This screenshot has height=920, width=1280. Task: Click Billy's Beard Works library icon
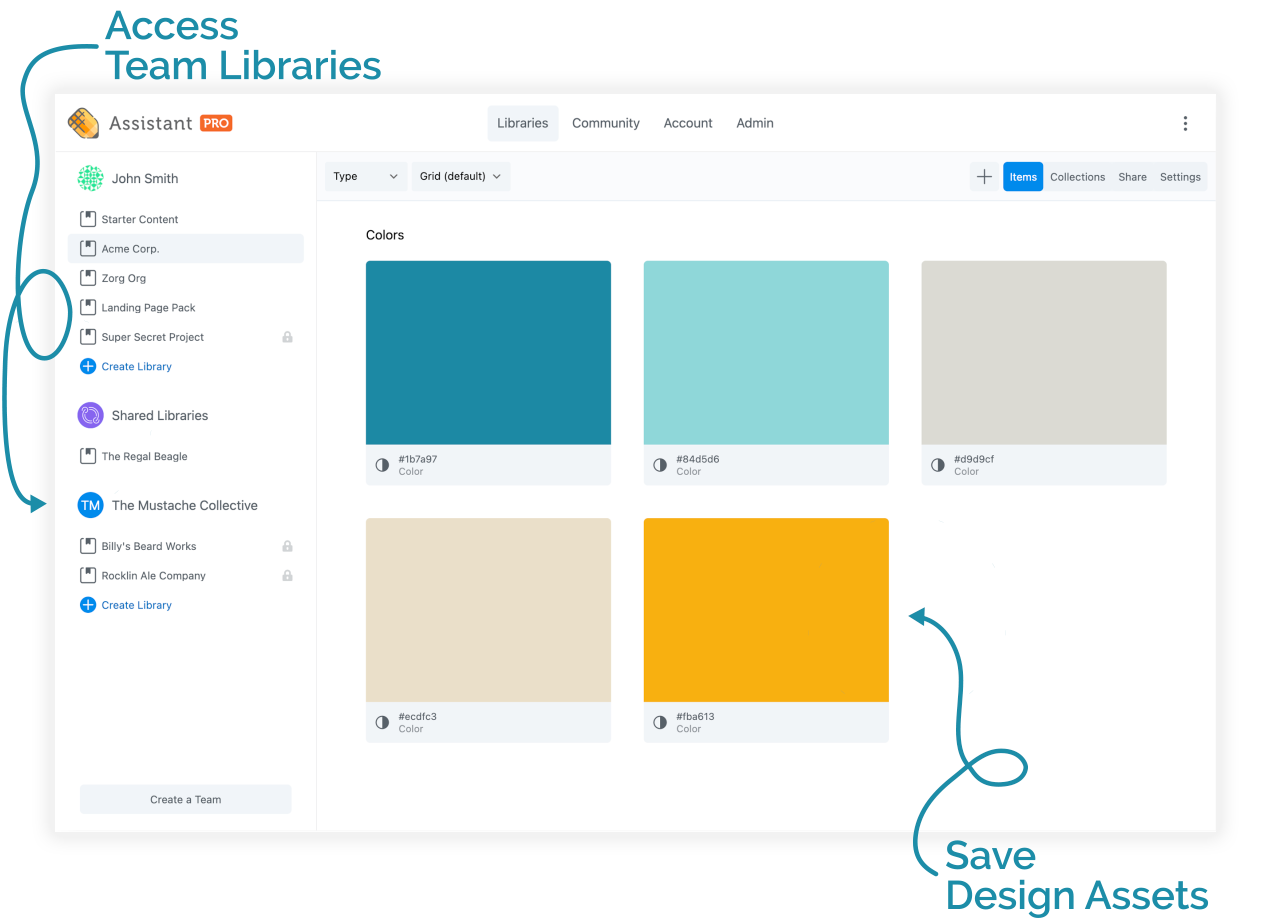click(88, 546)
